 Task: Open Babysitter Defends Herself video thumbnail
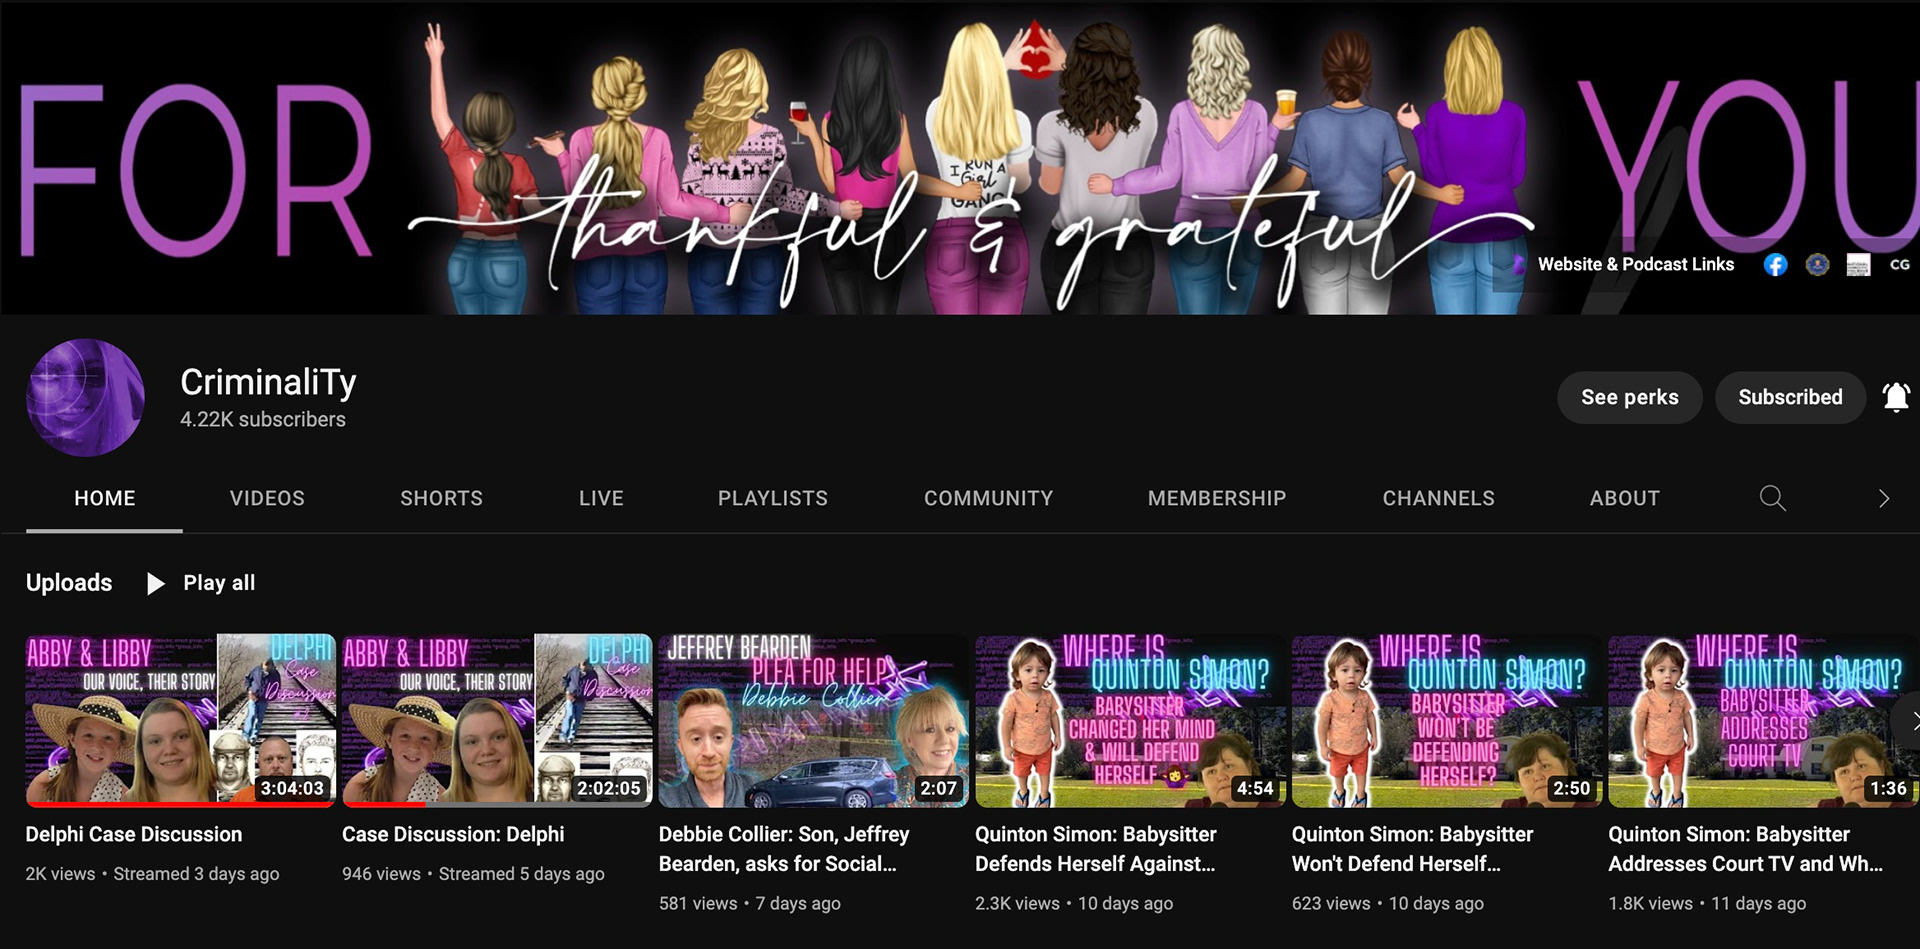pos(1130,720)
